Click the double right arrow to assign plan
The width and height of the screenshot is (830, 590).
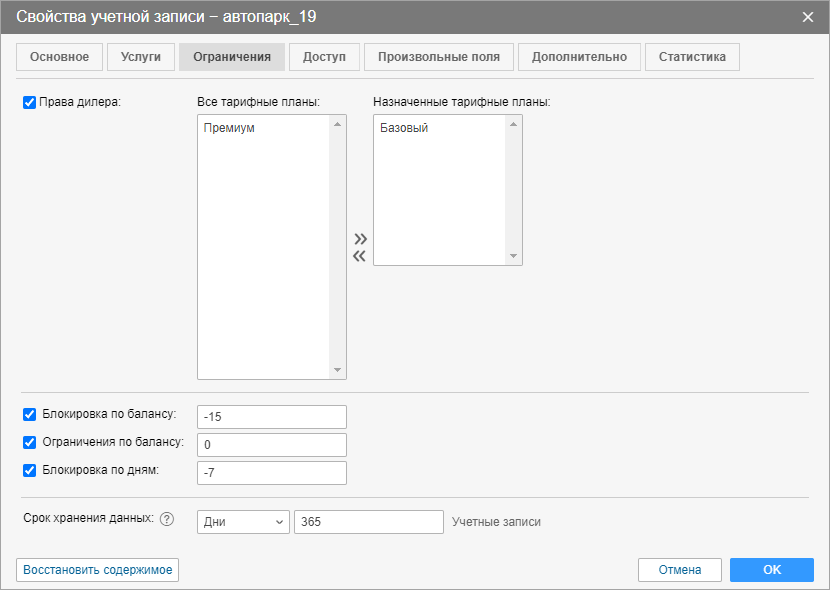pyautogui.click(x=360, y=239)
